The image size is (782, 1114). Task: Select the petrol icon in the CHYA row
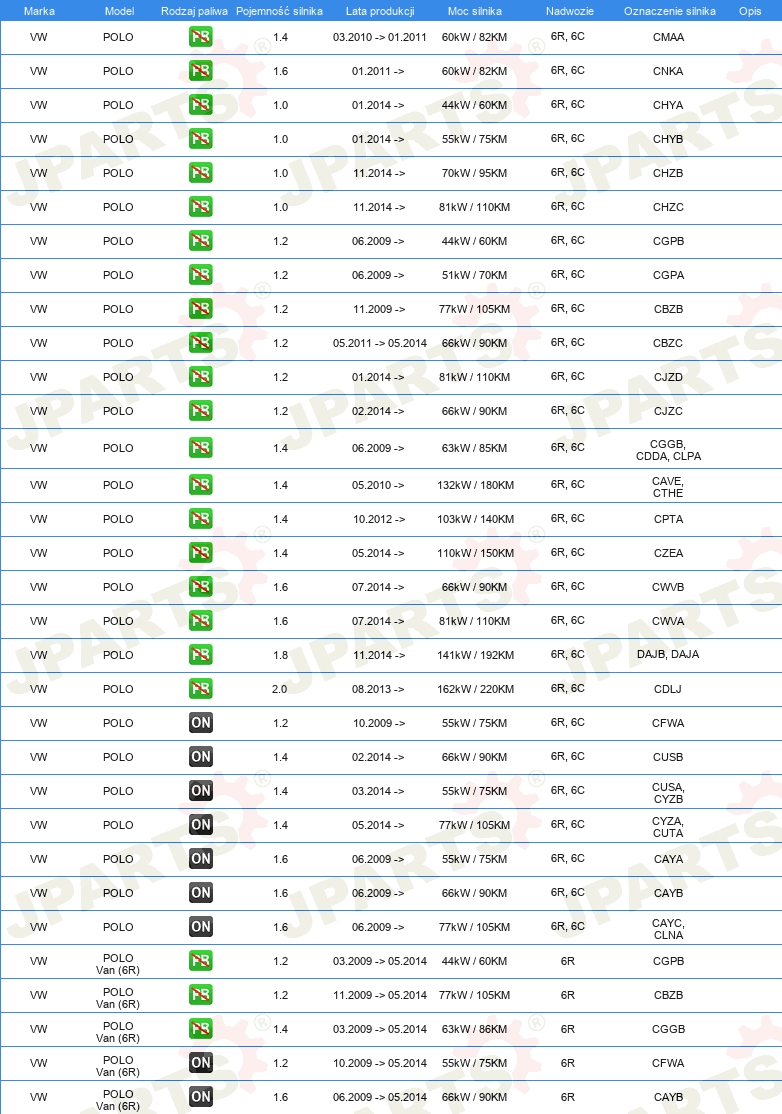pos(201,105)
